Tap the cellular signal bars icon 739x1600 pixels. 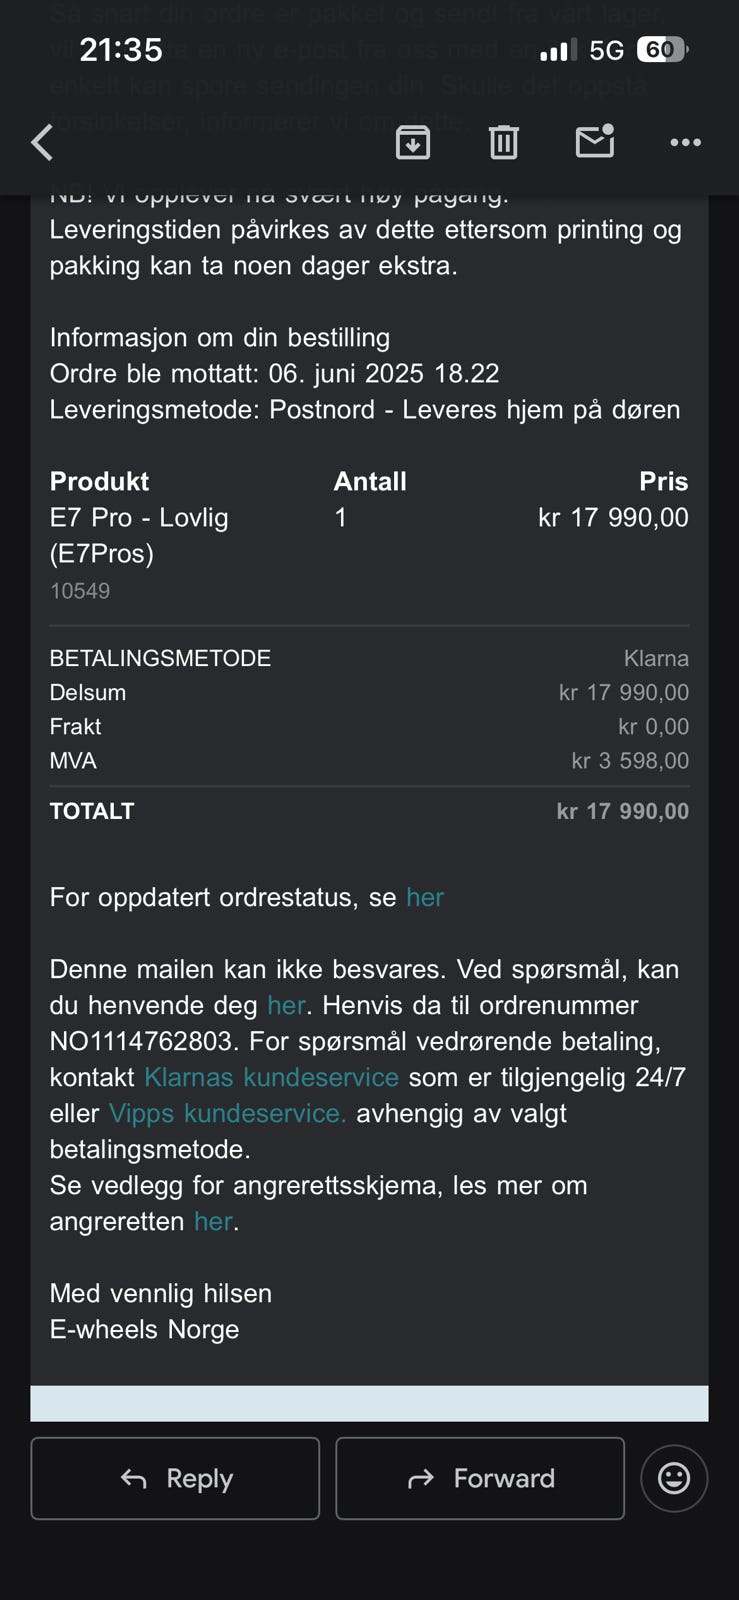558,50
